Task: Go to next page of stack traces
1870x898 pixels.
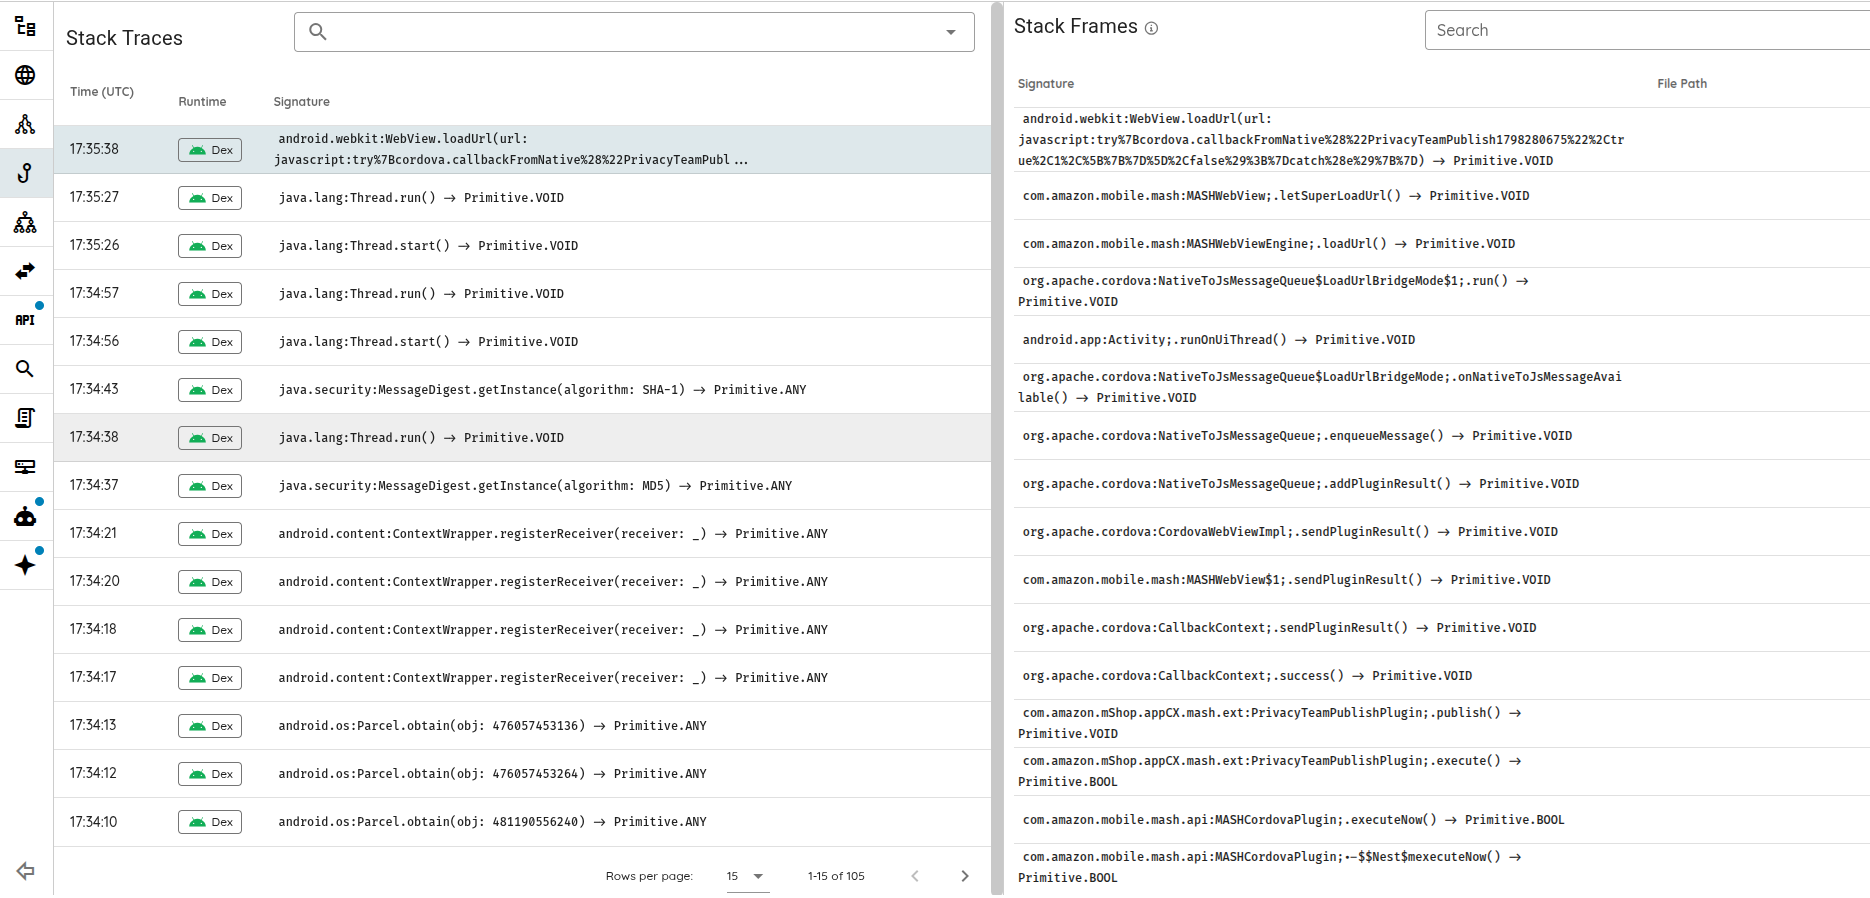Action: pyautogui.click(x=964, y=876)
